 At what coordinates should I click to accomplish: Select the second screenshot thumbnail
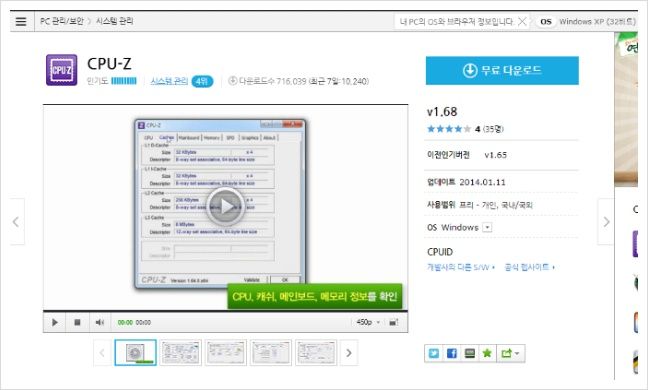(x=181, y=353)
